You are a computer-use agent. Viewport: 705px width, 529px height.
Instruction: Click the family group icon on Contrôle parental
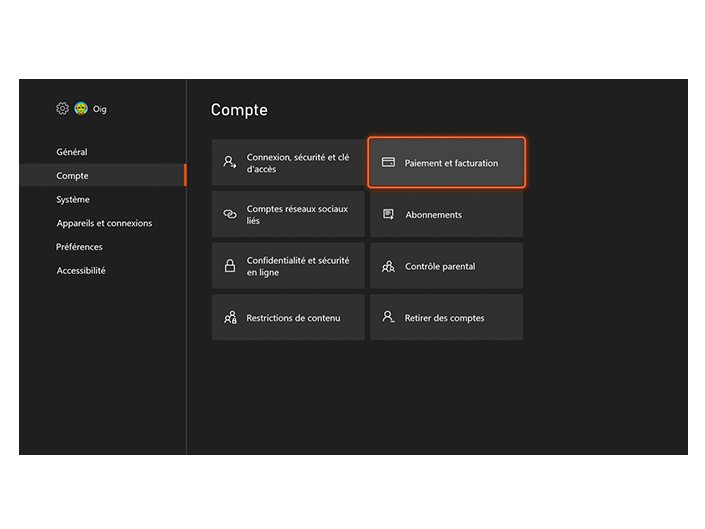388,267
